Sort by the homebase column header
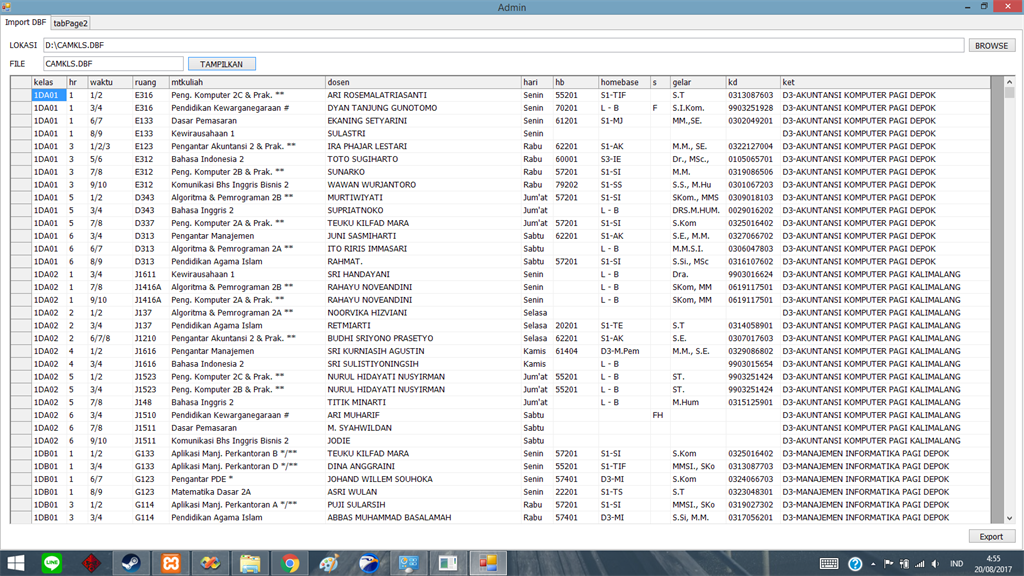Viewport: 1024px width, 576px height. 624,82
